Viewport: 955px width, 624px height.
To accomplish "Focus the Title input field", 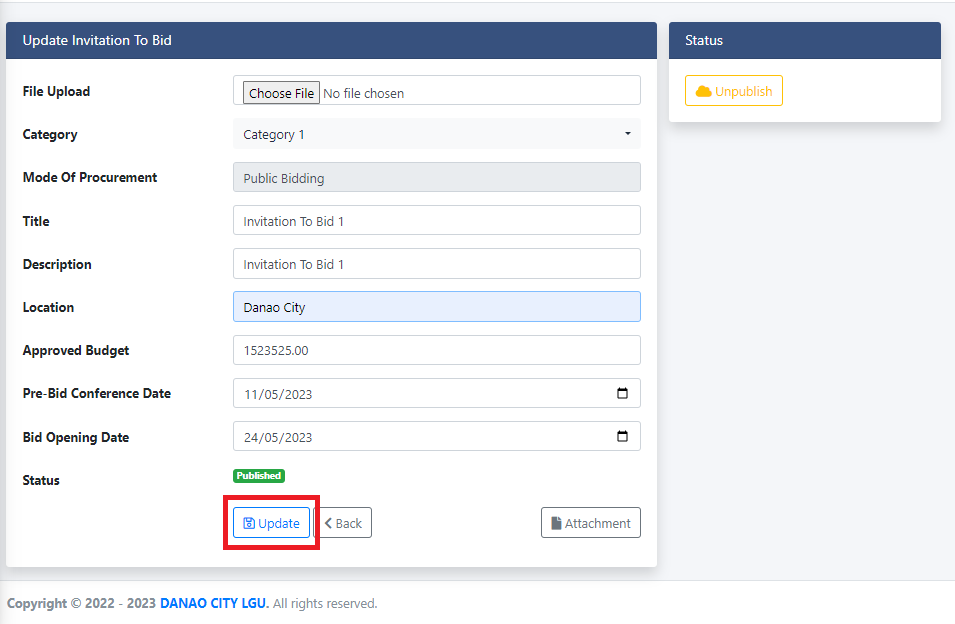I will point(437,220).
